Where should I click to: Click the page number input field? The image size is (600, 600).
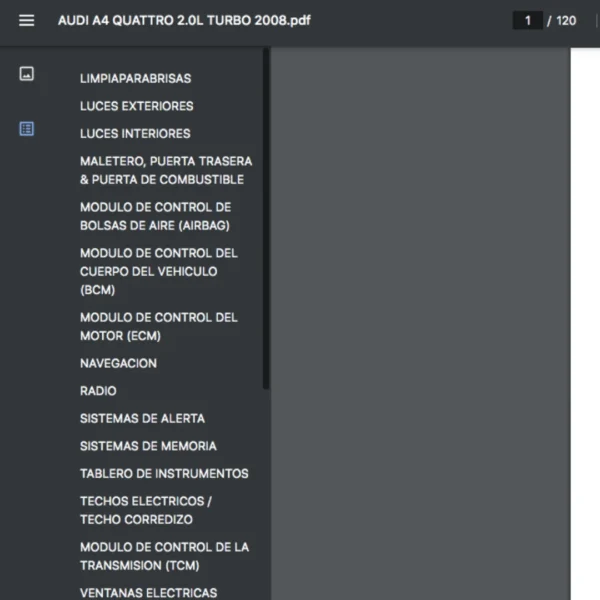[527, 20]
